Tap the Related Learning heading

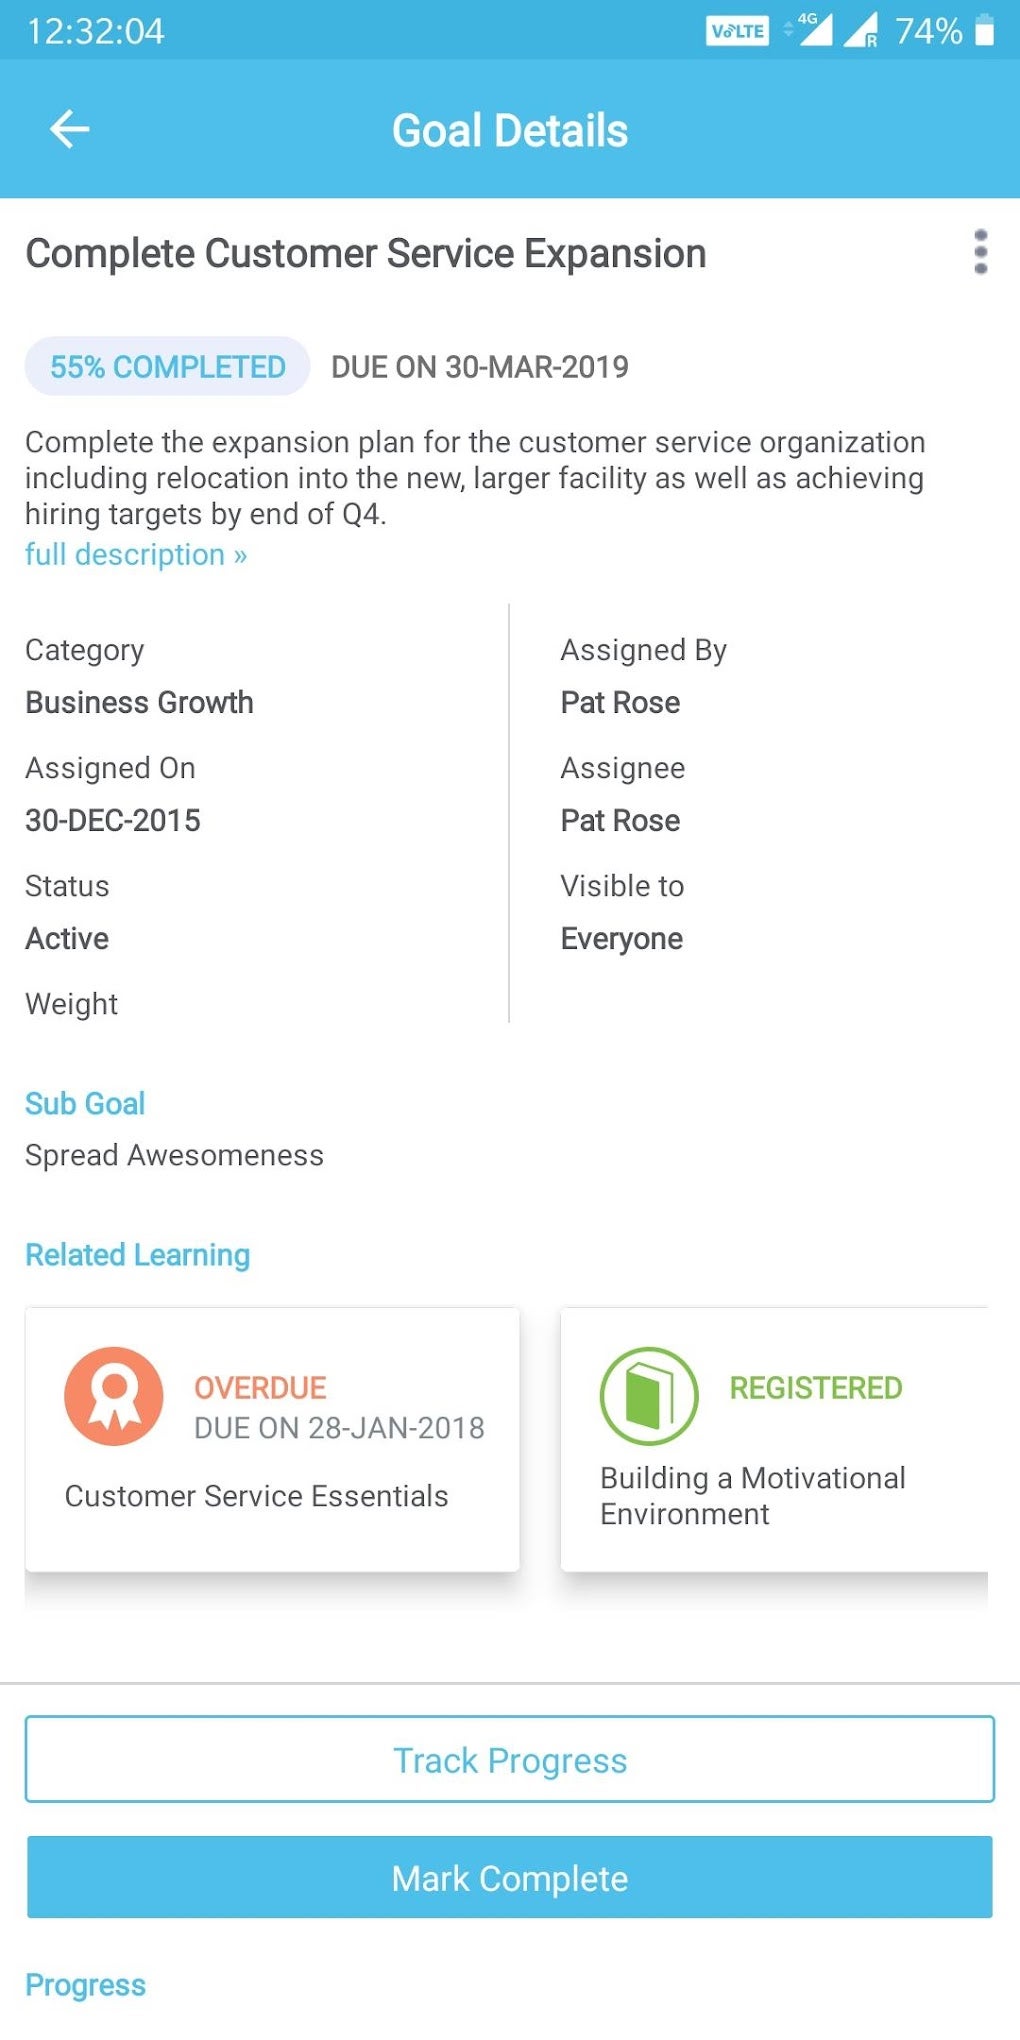click(136, 1254)
